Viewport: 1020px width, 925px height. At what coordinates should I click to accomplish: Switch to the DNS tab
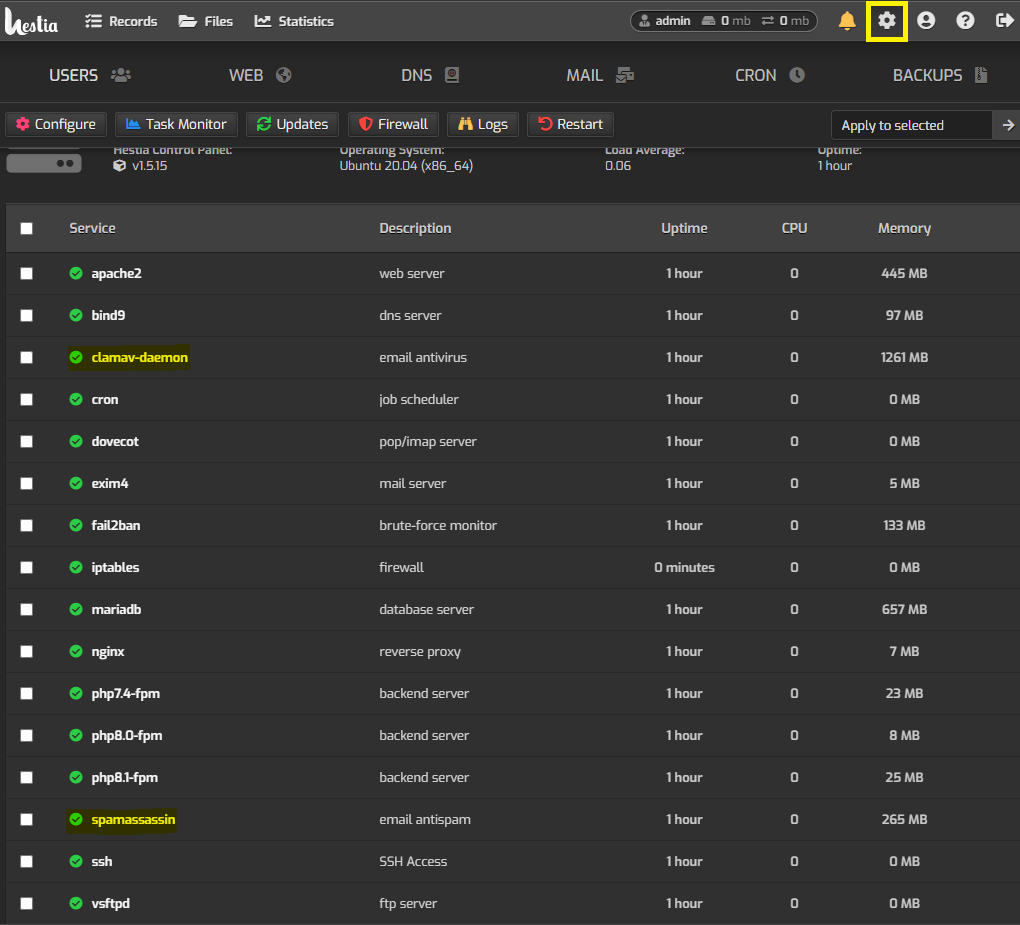(430, 75)
